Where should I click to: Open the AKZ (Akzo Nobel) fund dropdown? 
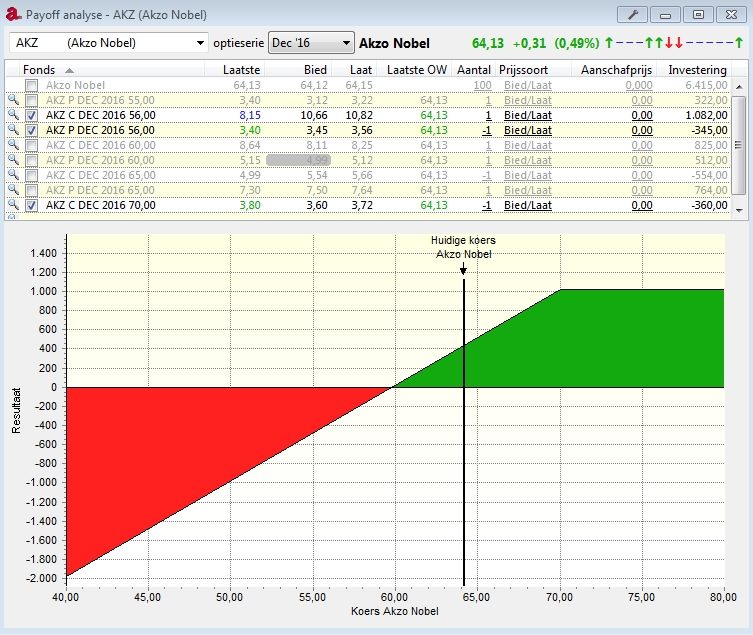pyautogui.click(x=200, y=43)
